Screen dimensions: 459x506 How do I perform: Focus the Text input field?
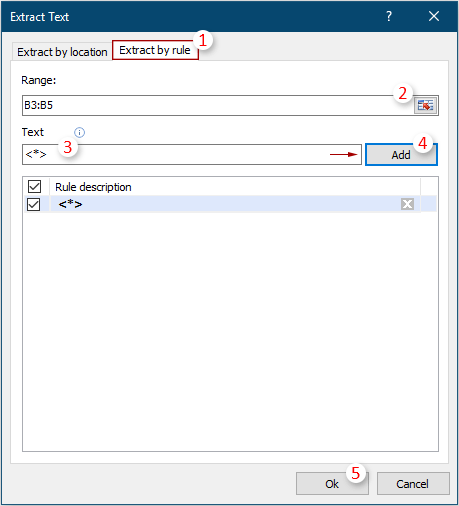(192, 154)
